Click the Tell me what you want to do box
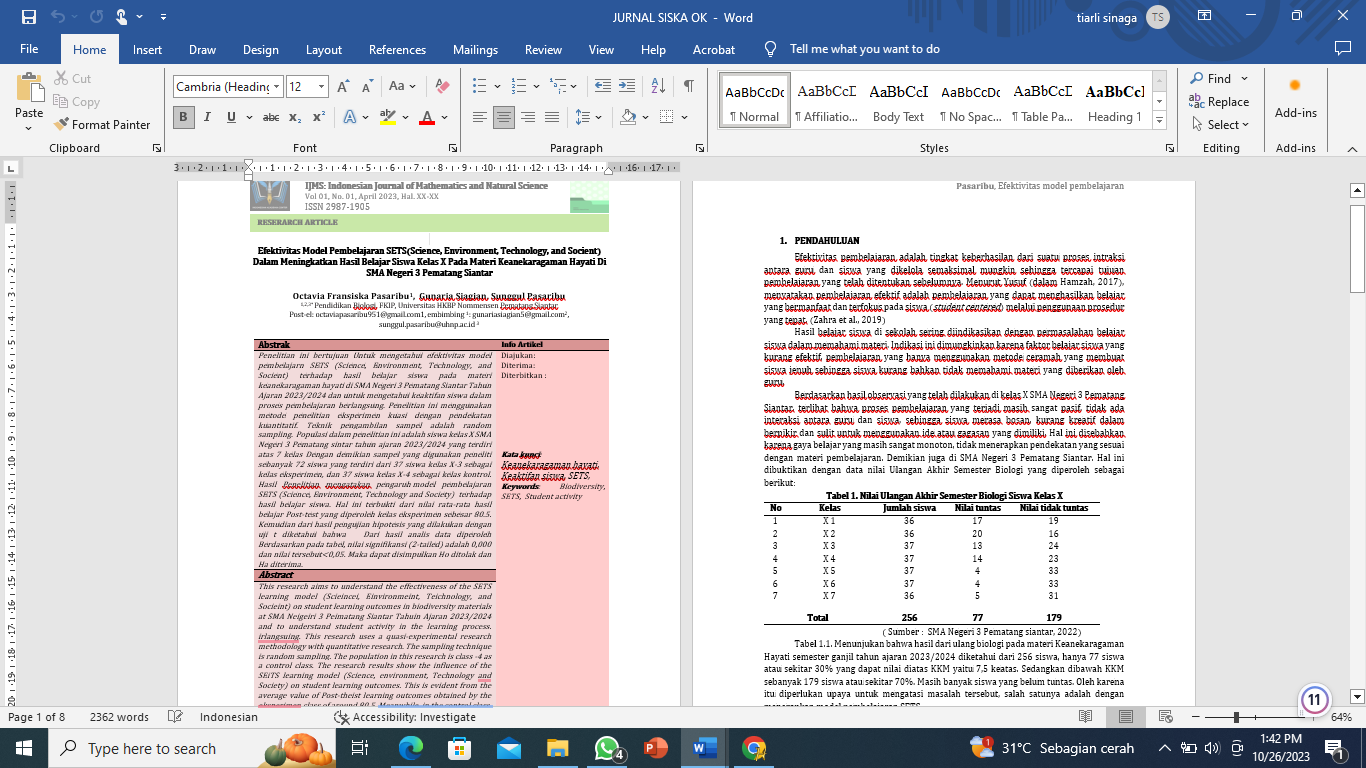The width and height of the screenshot is (1366, 768). pos(864,49)
